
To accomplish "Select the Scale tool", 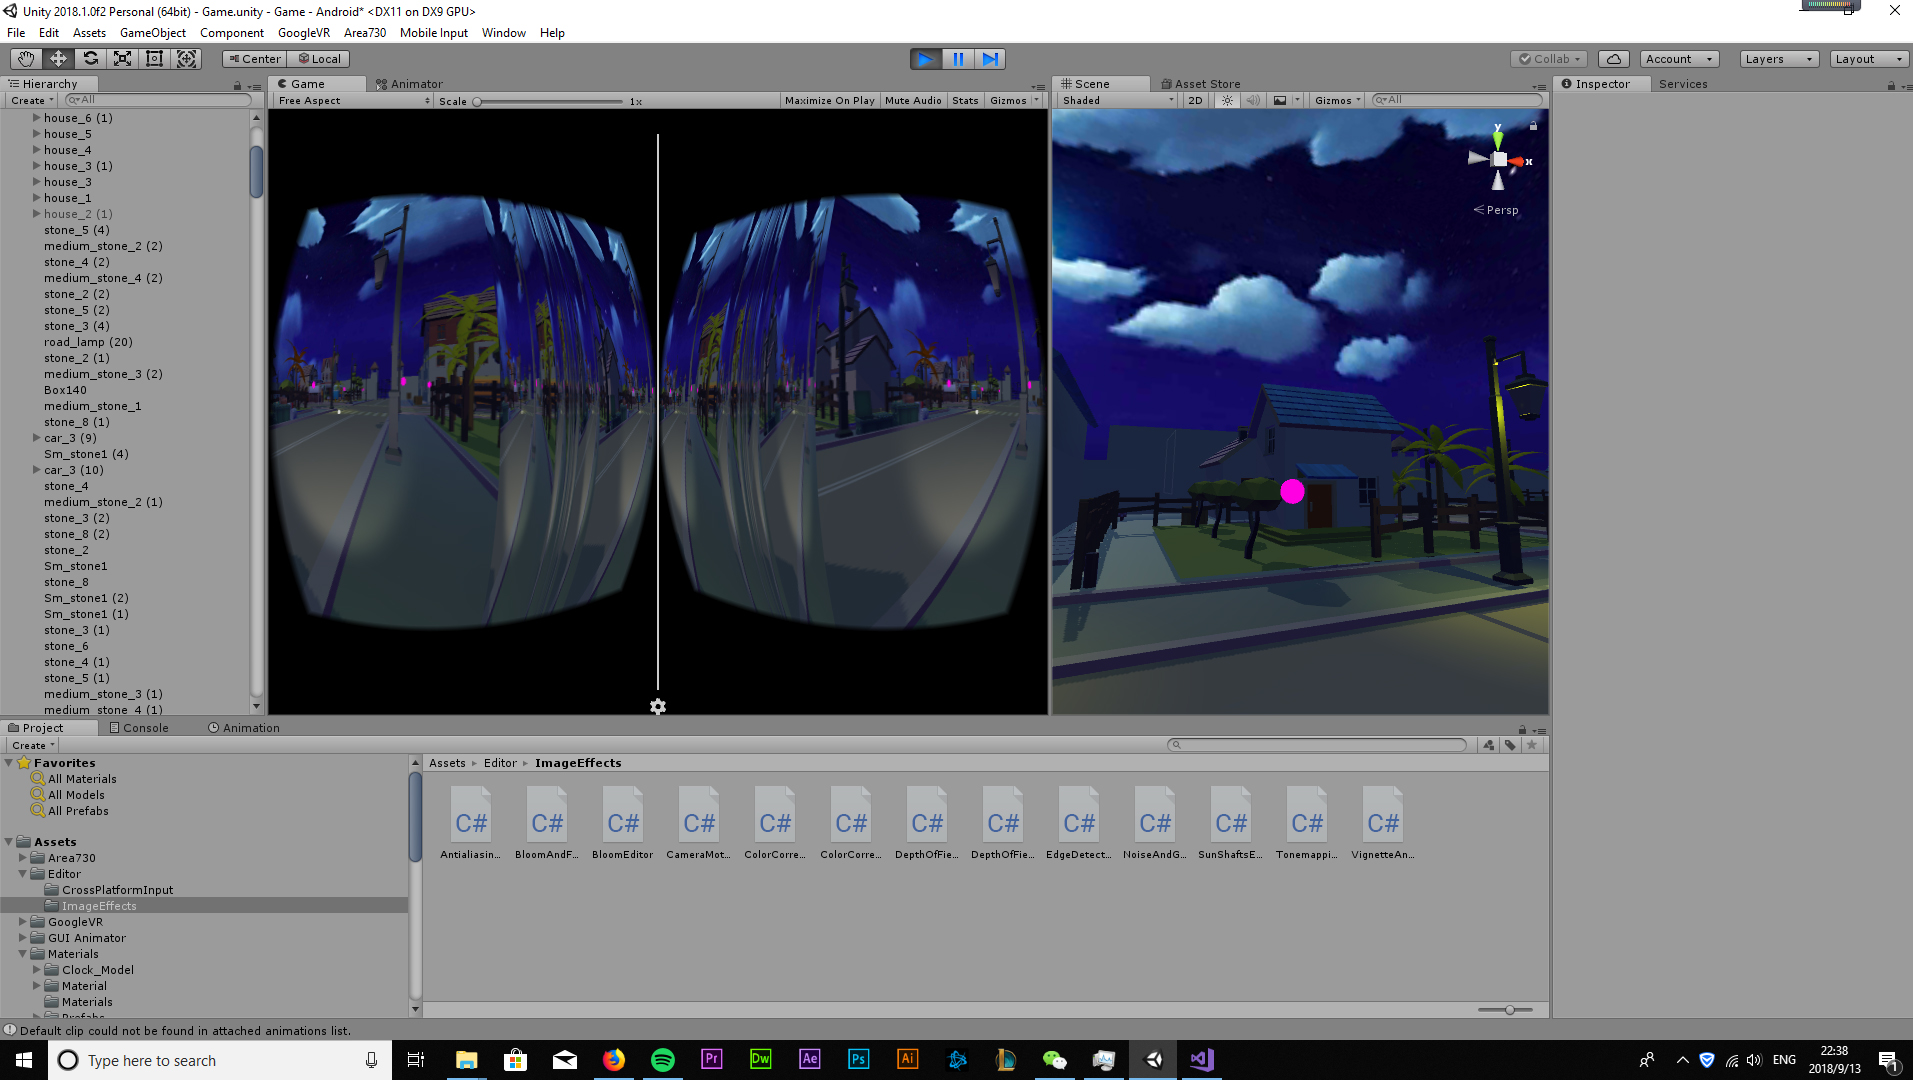I will pos(122,59).
